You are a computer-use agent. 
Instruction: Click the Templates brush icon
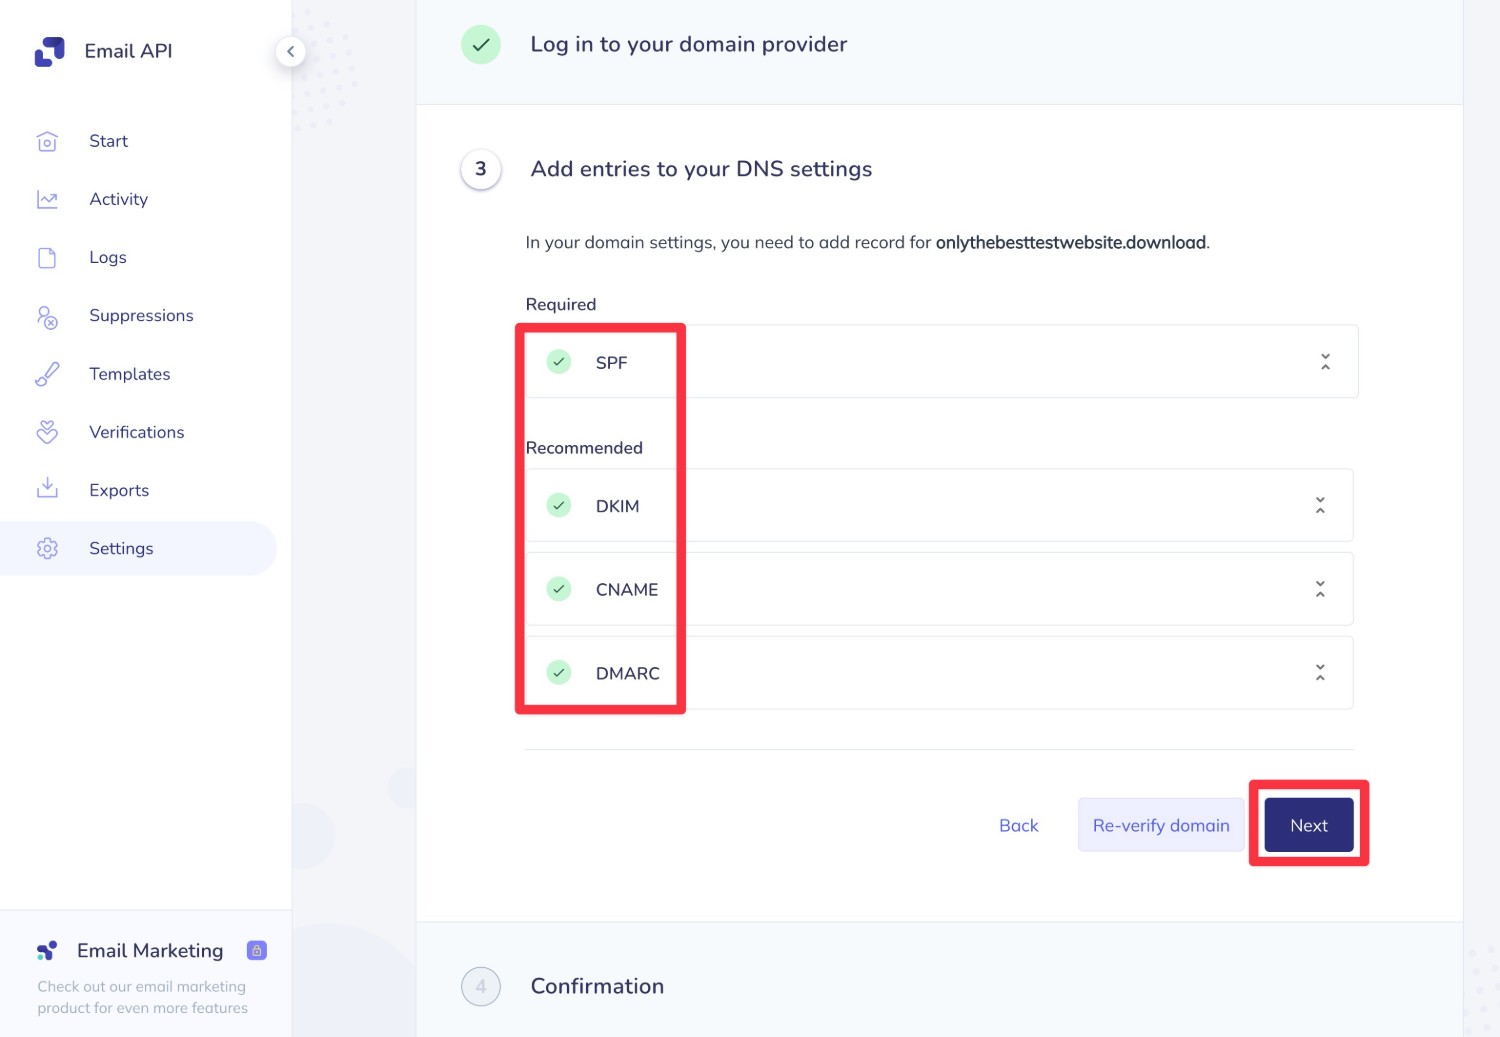pyautogui.click(x=47, y=374)
